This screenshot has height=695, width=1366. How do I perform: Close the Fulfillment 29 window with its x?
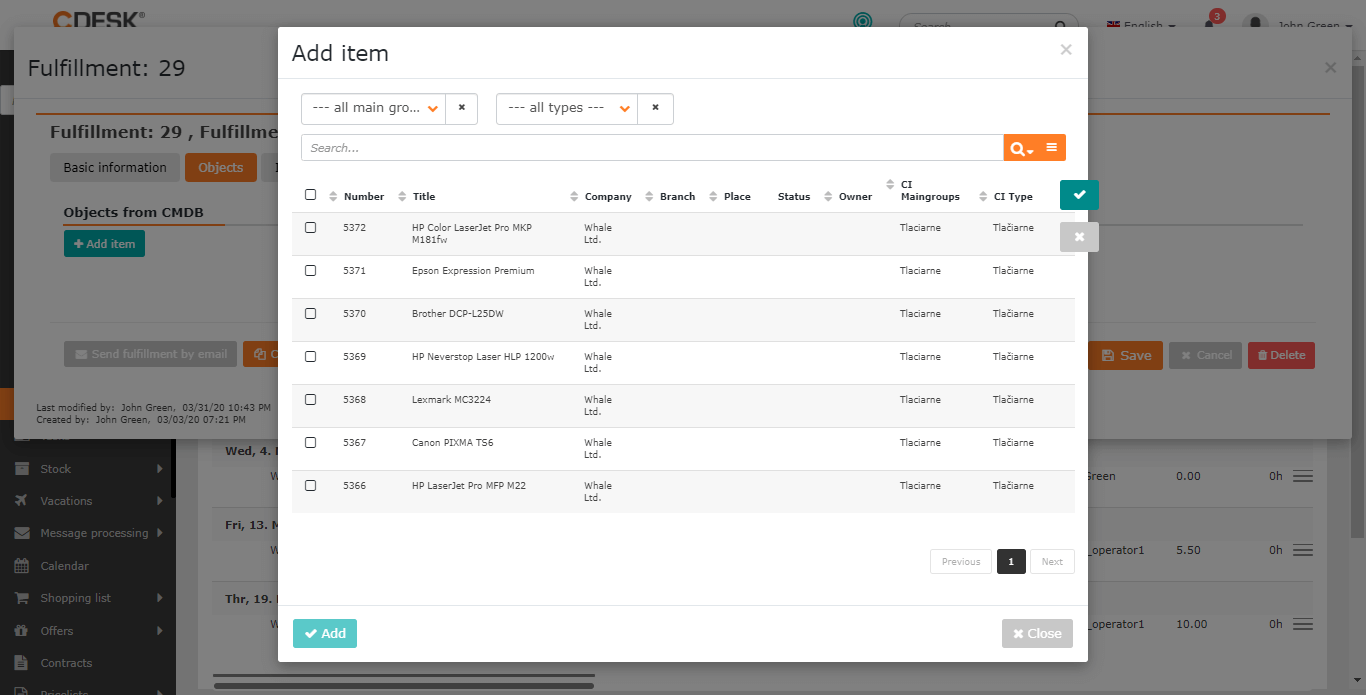click(x=1330, y=68)
